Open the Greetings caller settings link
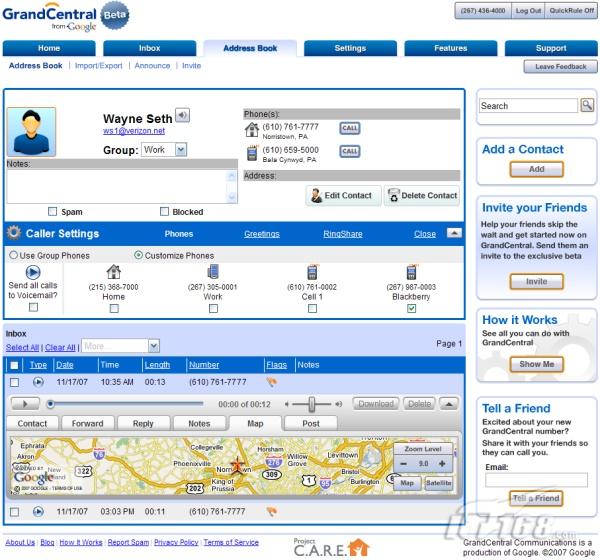The image size is (600, 560). coord(262,234)
